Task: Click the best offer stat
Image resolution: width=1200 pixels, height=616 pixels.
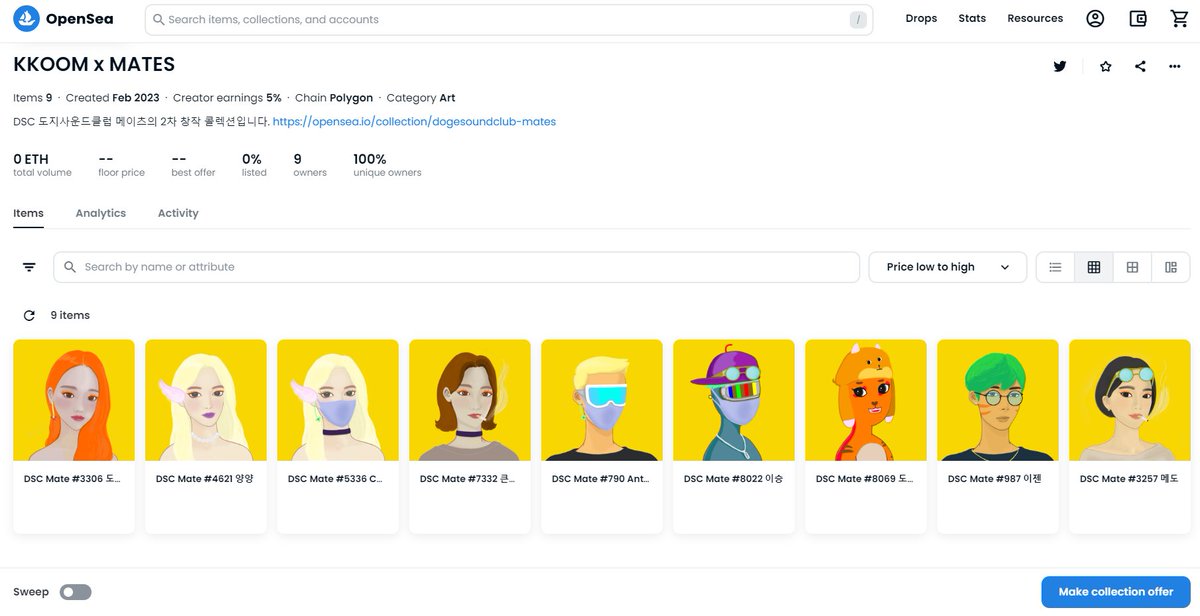Action: click(193, 165)
